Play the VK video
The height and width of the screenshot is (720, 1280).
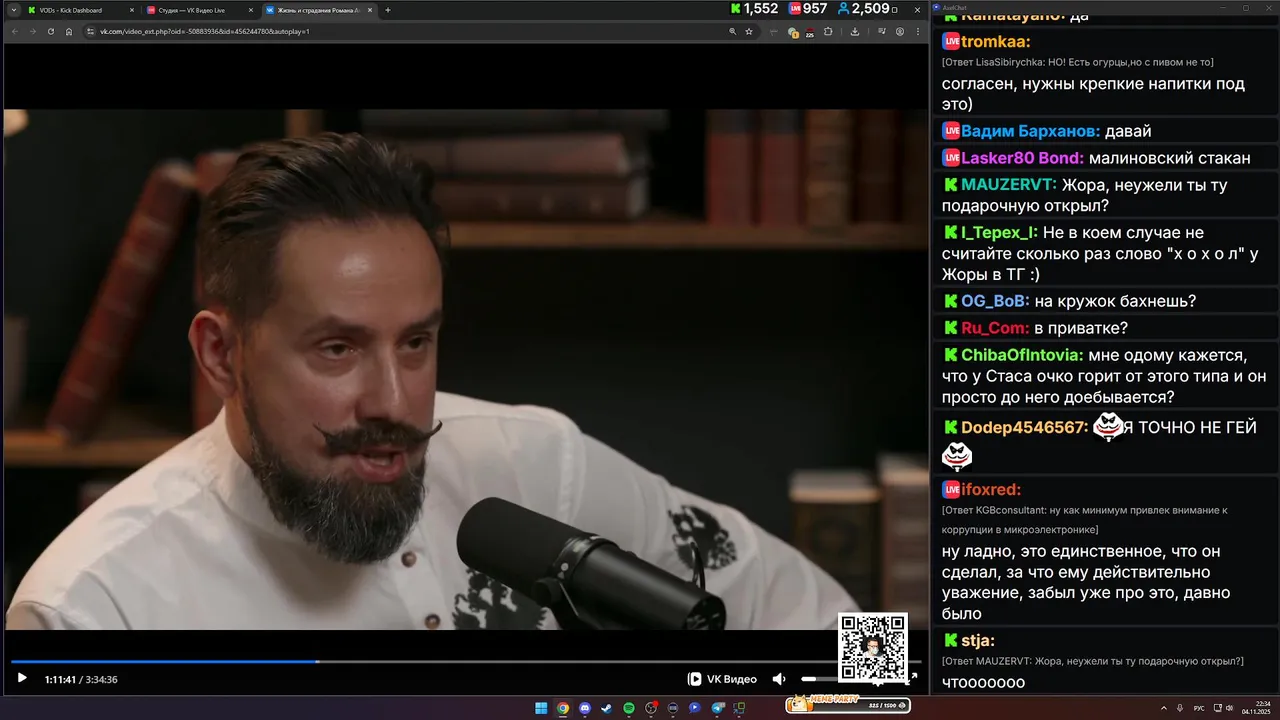[22, 678]
